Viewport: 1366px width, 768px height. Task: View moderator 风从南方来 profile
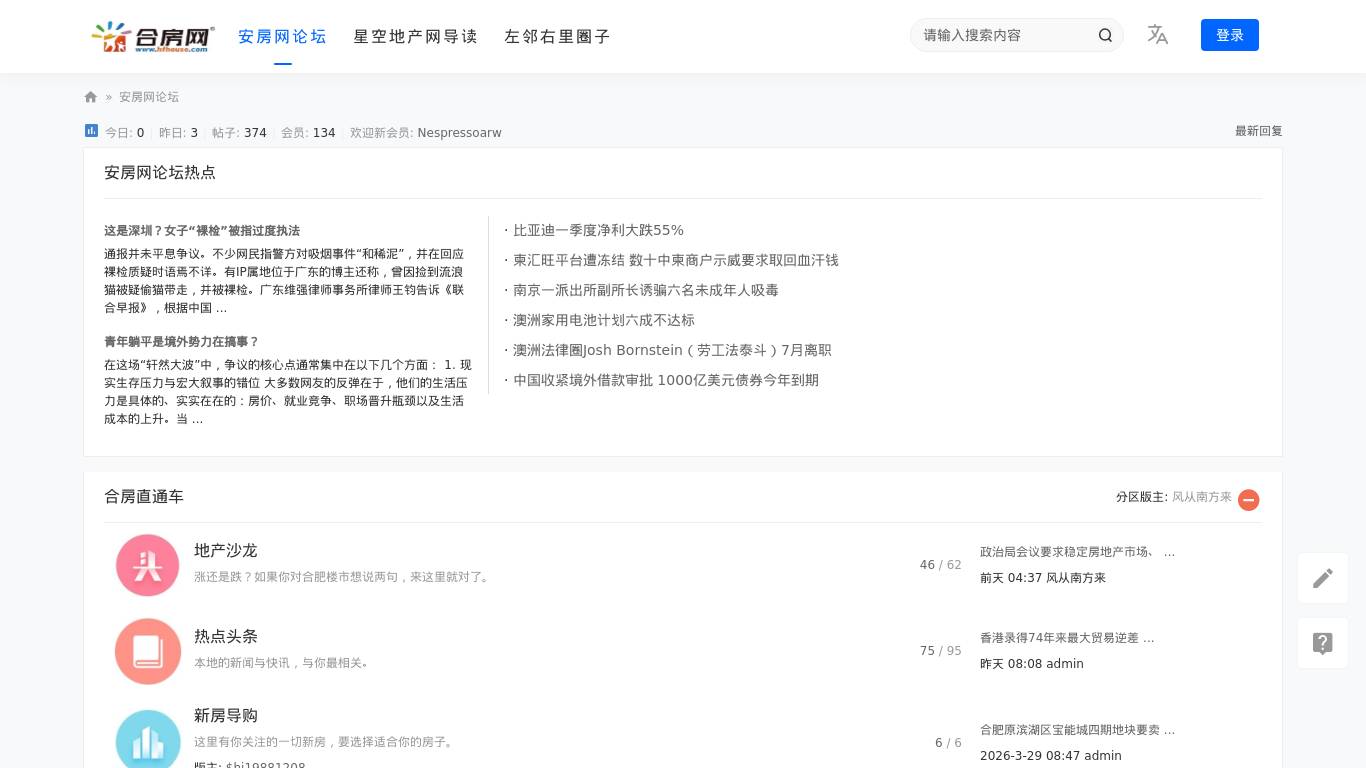tap(1201, 497)
